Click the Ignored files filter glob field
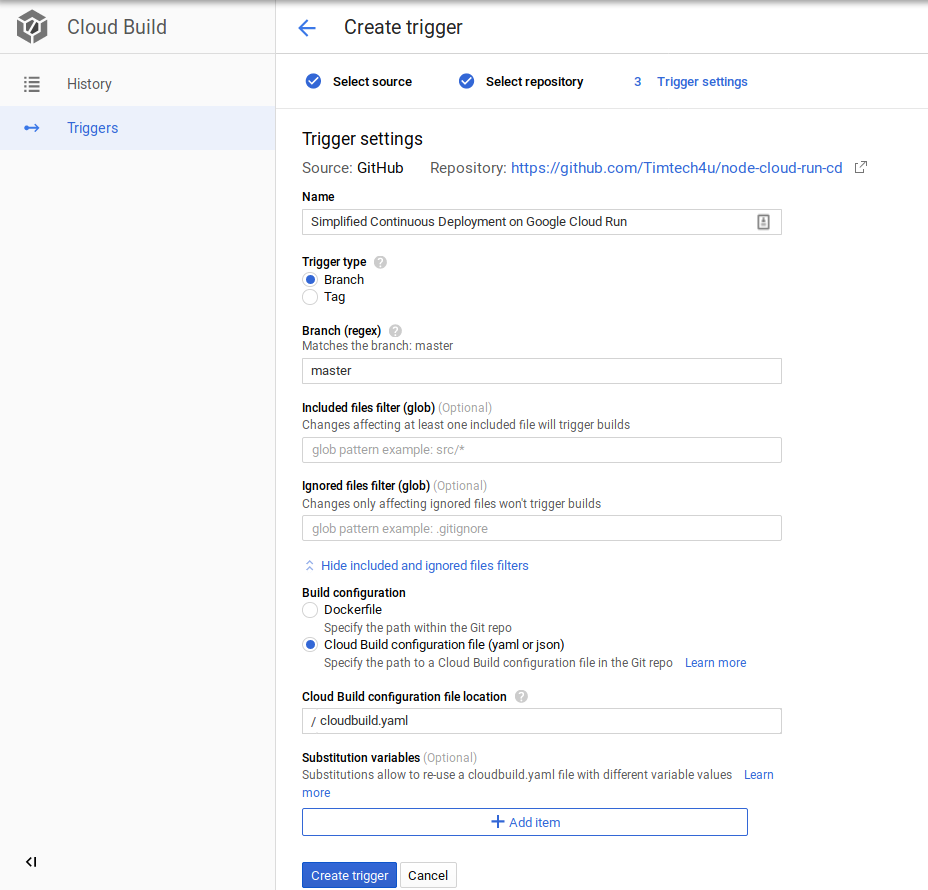928x890 pixels. (542, 528)
